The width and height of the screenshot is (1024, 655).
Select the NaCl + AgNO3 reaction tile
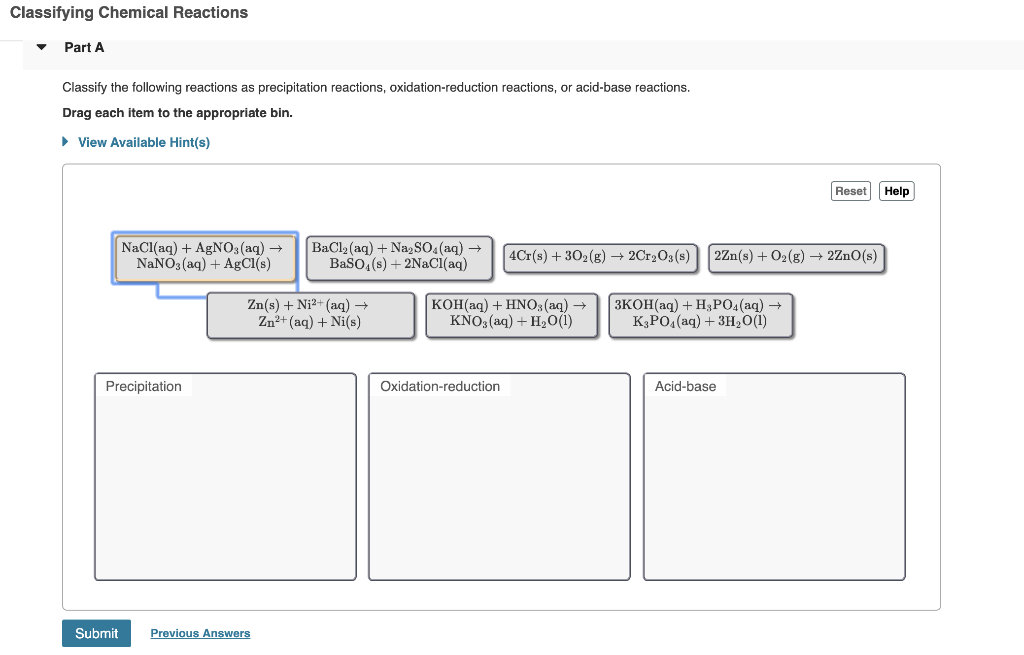[204, 255]
